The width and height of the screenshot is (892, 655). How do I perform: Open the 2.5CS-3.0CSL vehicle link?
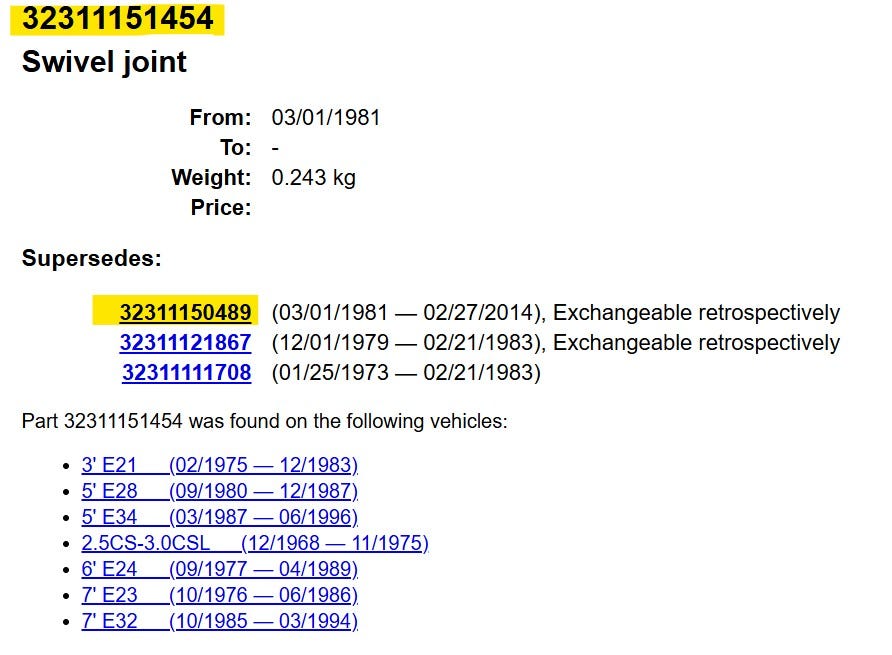[255, 543]
